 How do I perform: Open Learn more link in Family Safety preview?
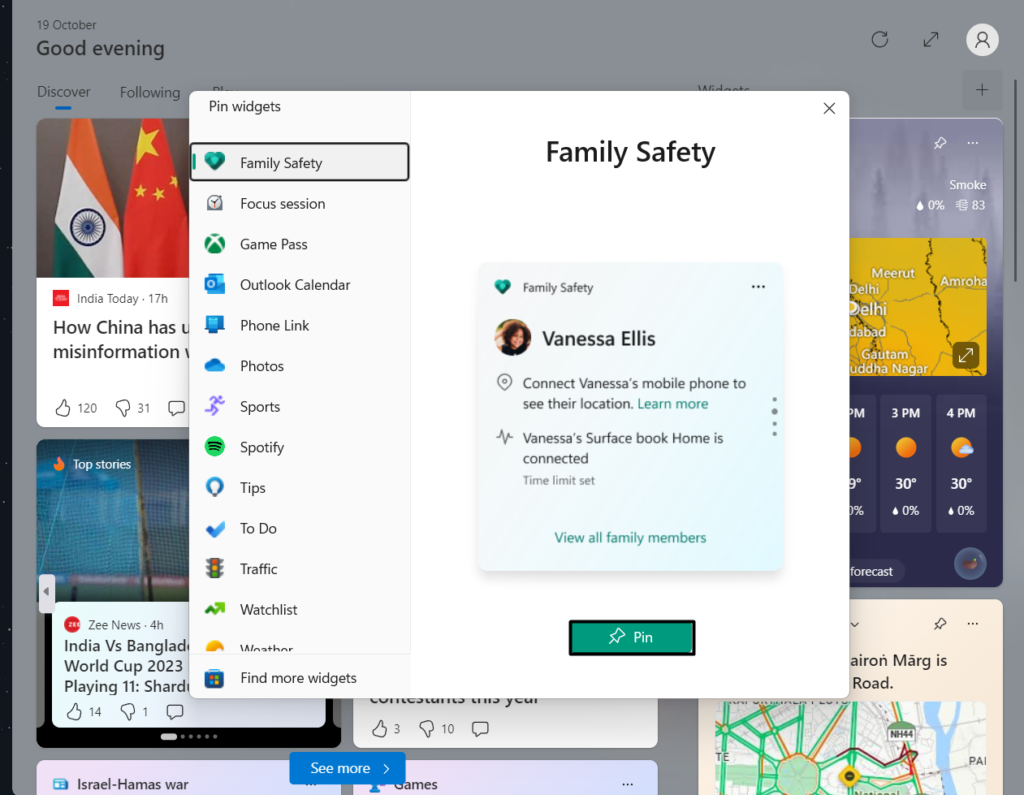(672, 404)
